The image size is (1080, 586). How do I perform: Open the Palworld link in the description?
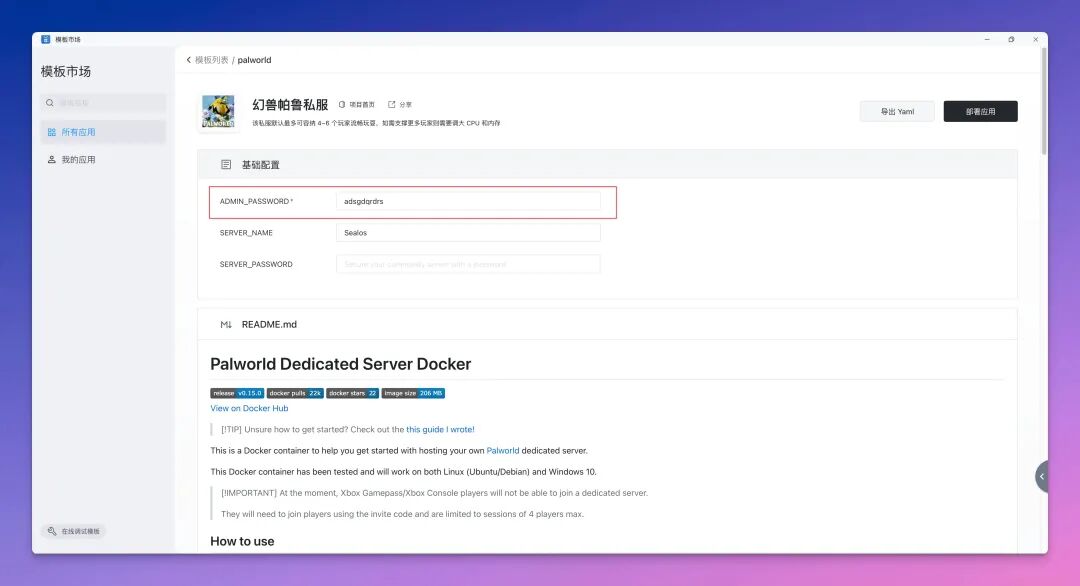pos(503,450)
